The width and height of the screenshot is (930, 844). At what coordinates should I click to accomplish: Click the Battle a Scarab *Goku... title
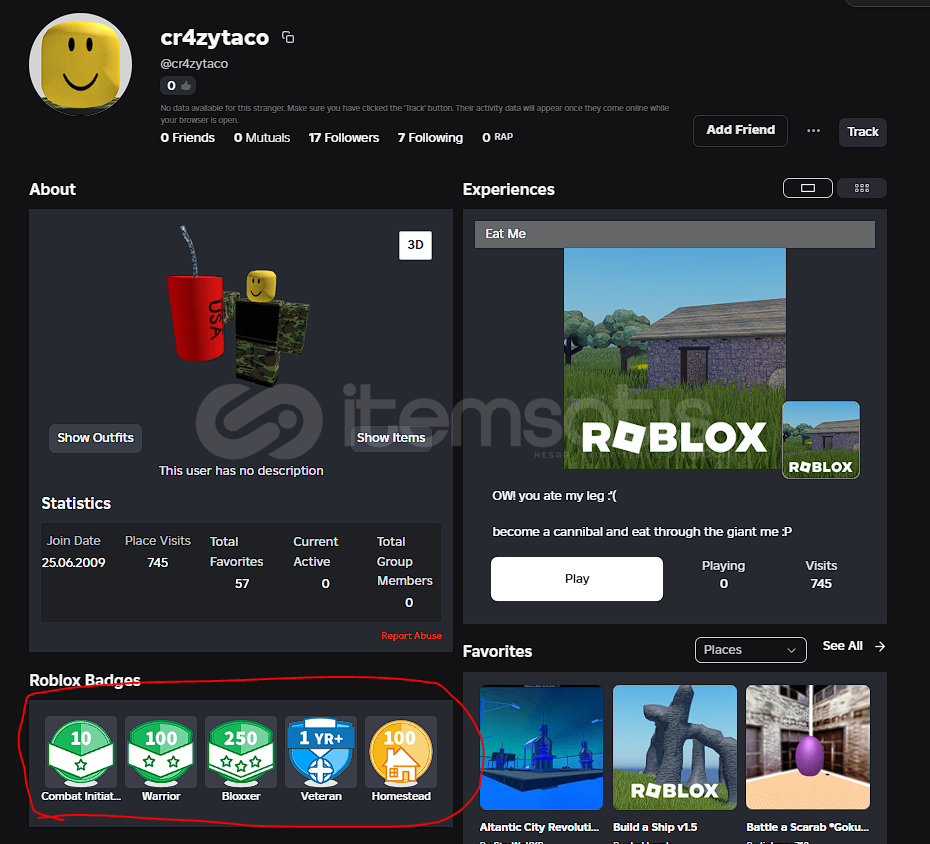(807, 827)
